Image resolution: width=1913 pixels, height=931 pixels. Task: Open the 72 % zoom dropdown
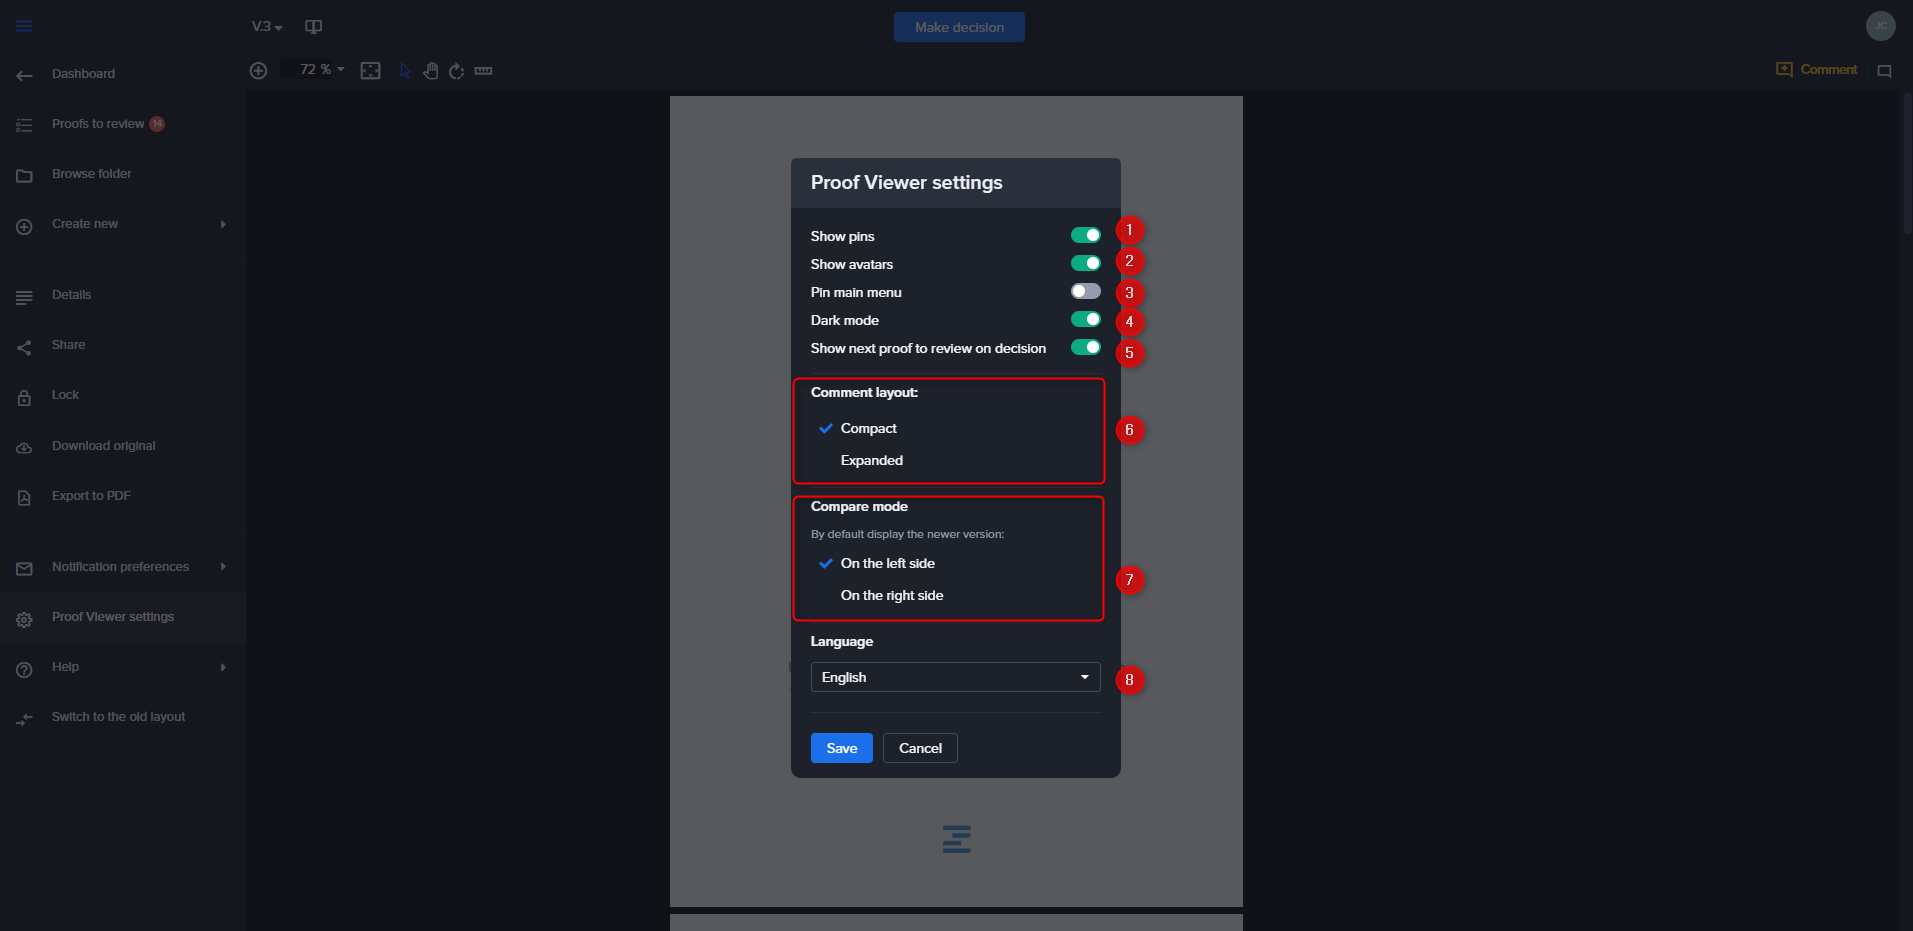(x=322, y=70)
